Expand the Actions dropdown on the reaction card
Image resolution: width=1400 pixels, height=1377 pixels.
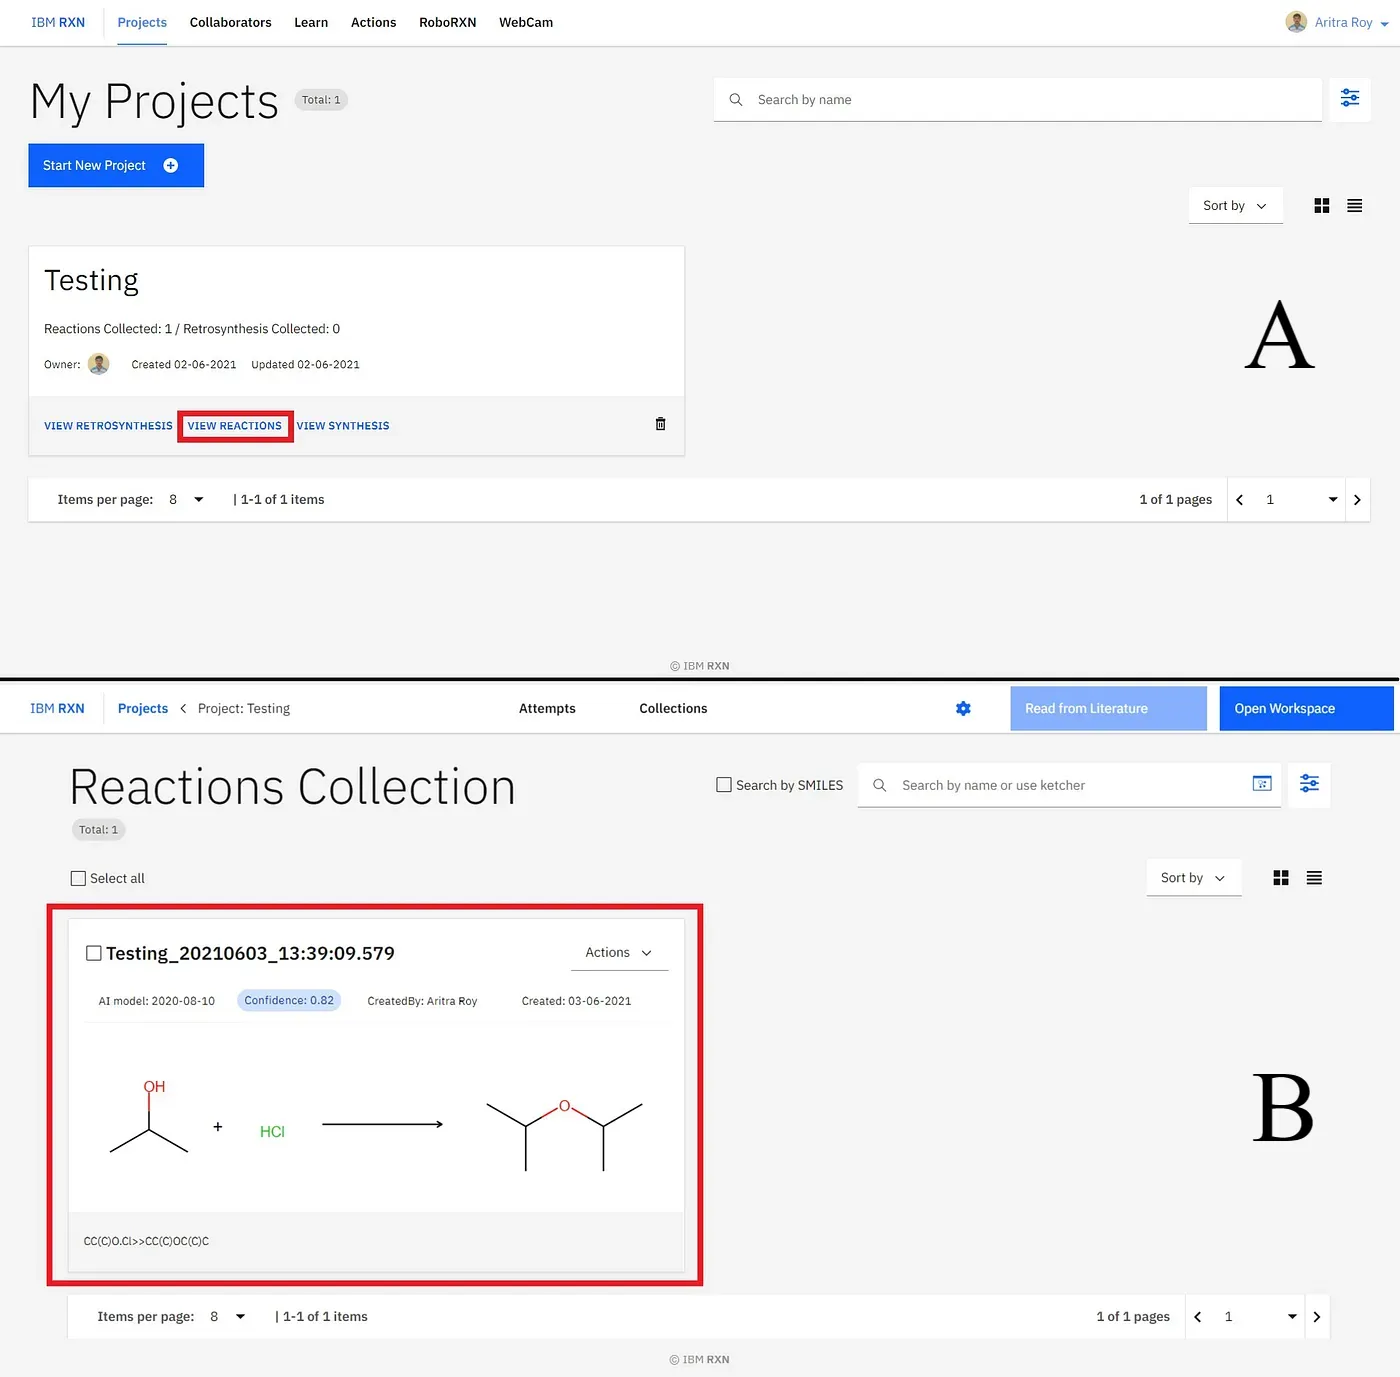(618, 952)
